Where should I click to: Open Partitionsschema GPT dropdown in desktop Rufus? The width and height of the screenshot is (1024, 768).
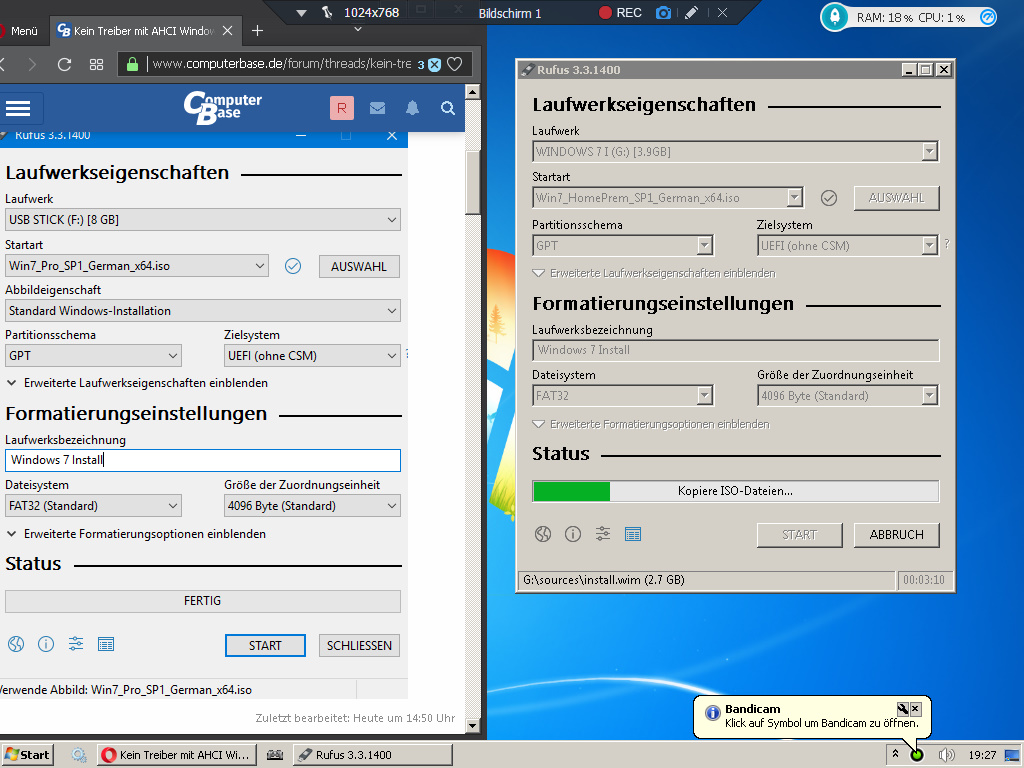pyautogui.click(x=622, y=246)
